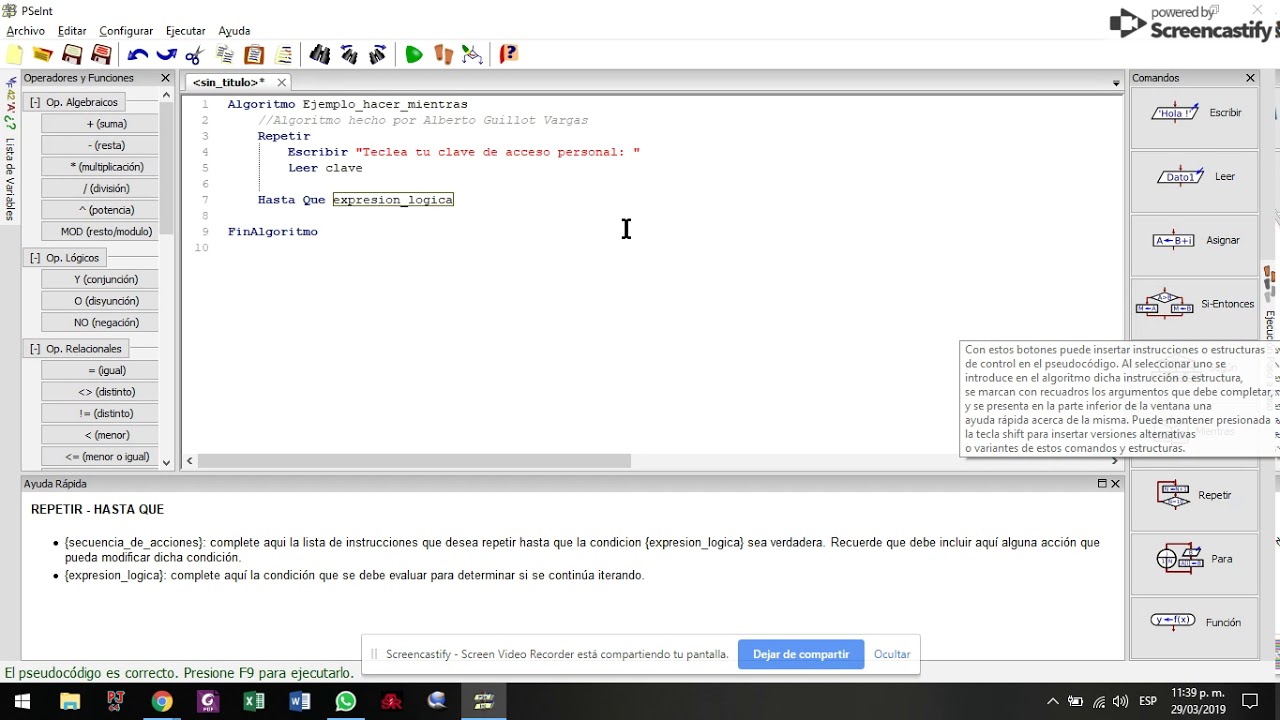The image size is (1280, 720).
Task: Insert the + (suma) operator
Action: click(x=100, y=124)
